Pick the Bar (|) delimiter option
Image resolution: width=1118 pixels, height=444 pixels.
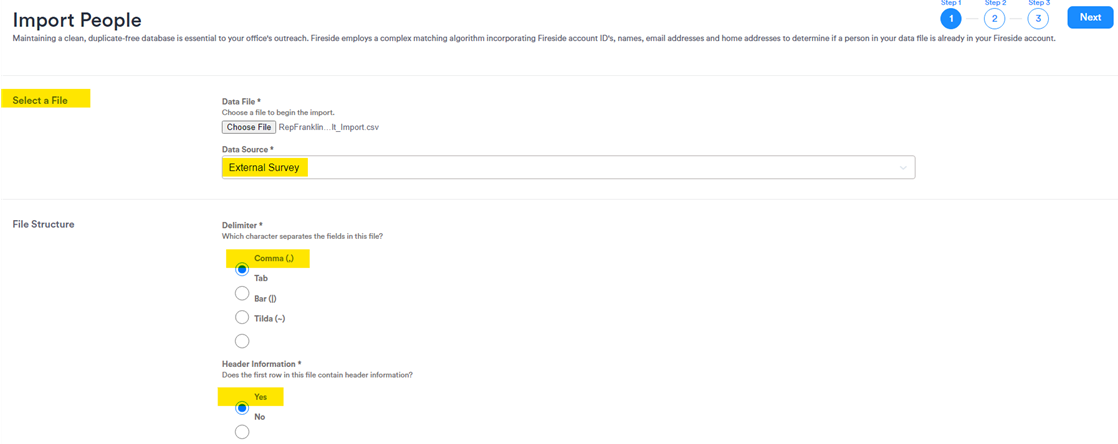click(x=241, y=294)
